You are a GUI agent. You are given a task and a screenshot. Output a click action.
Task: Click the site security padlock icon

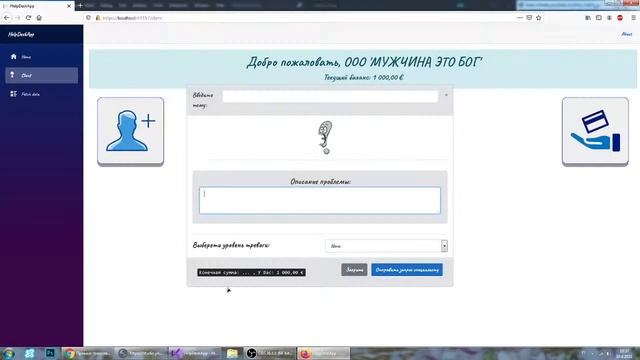(x=98, y=18)
